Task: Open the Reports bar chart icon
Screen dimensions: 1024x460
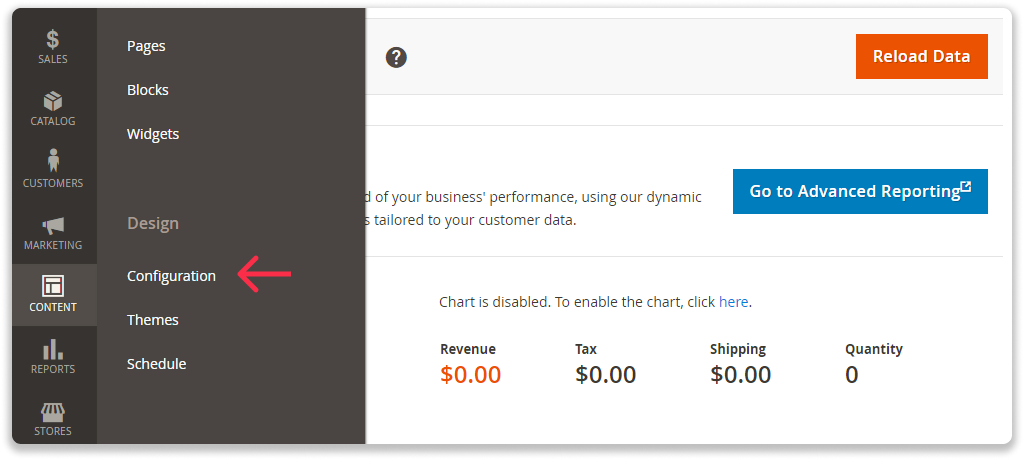Action: (53, 349)
